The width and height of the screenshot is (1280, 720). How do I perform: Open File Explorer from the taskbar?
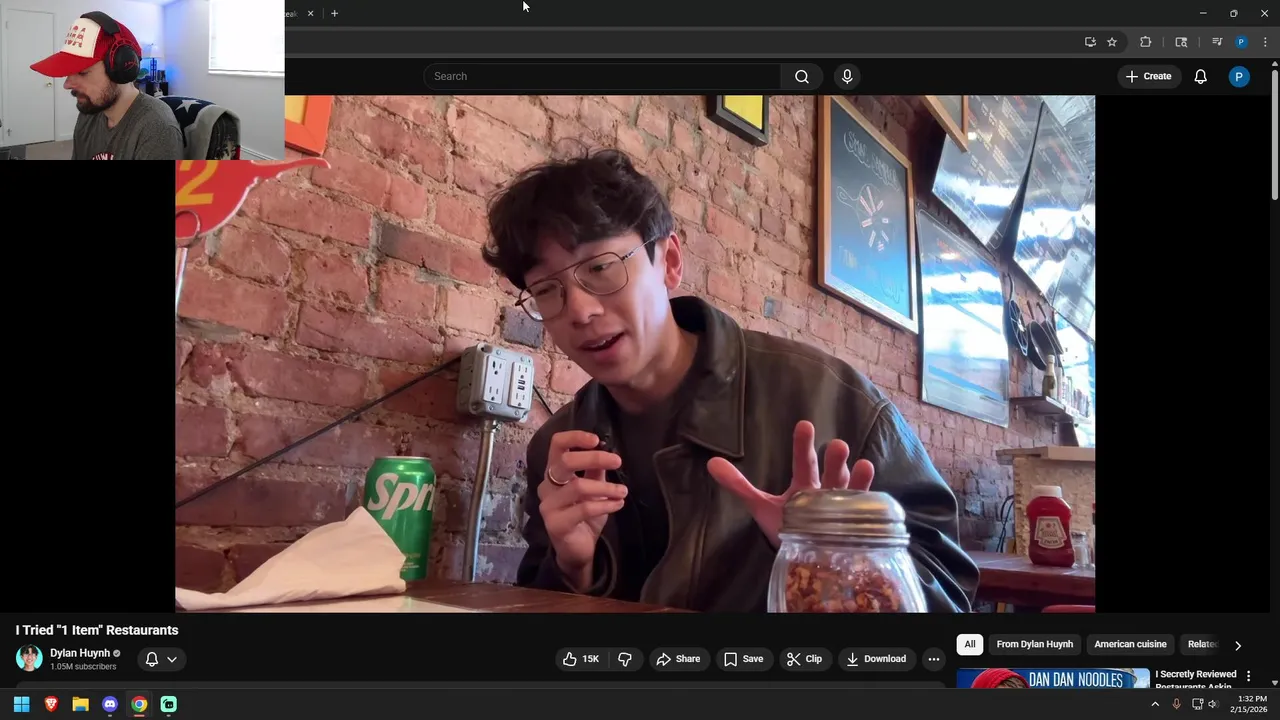(80, 704)
